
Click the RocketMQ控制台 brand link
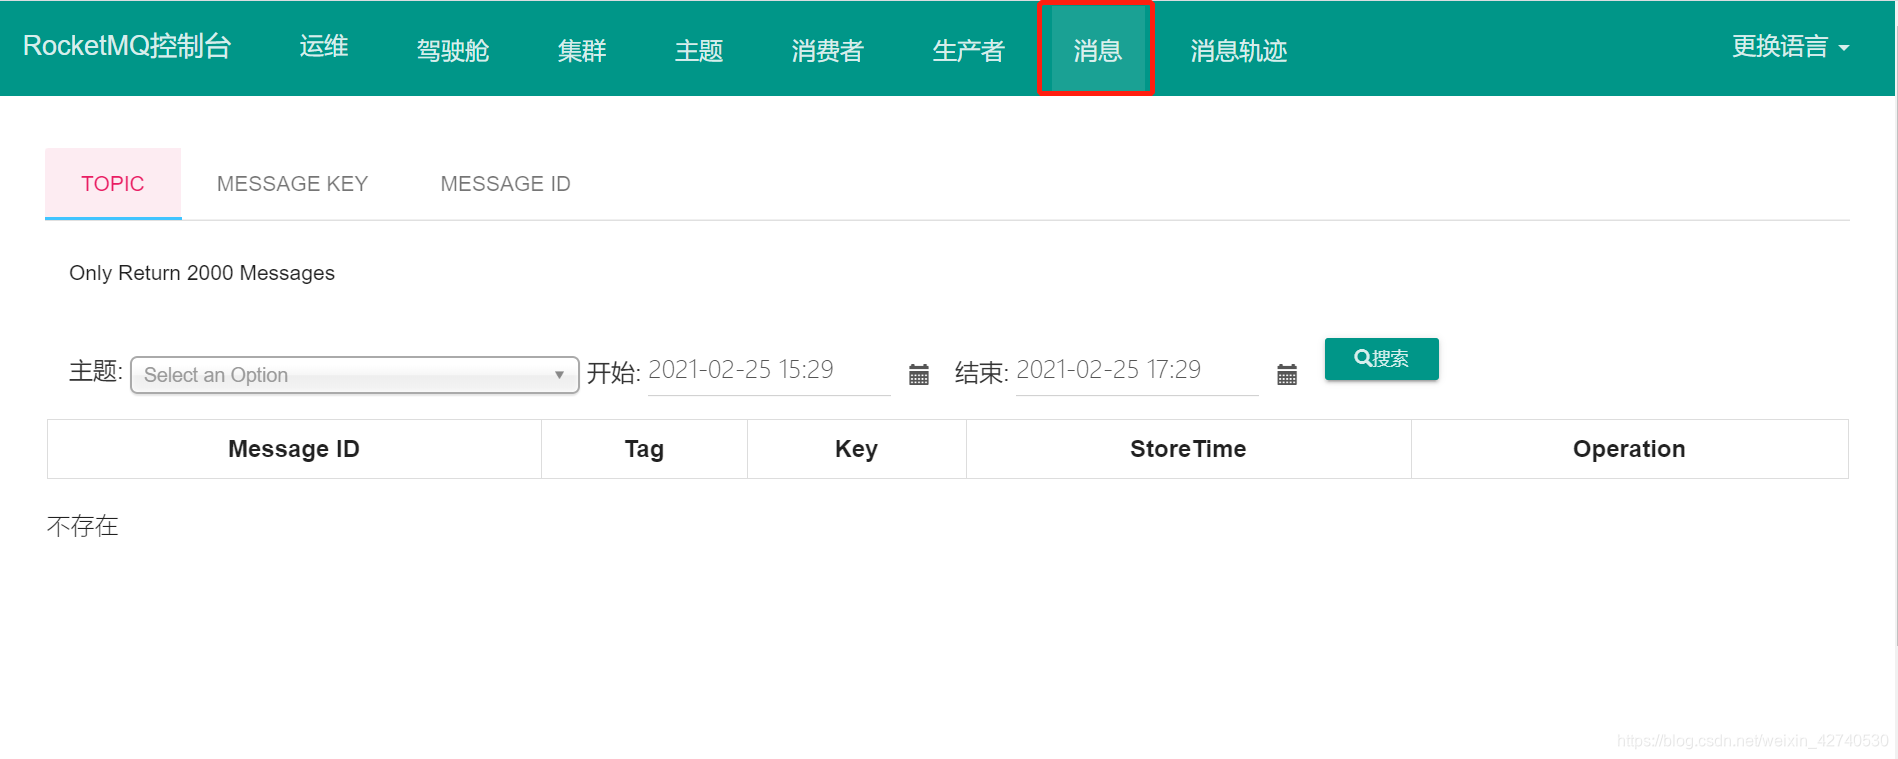point(127,46)
